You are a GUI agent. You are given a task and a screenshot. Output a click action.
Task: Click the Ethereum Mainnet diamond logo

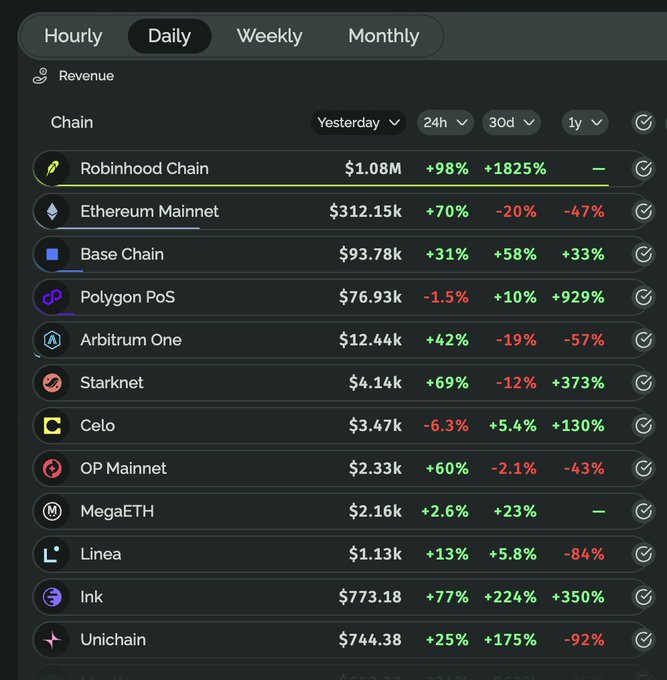[52, 211]
